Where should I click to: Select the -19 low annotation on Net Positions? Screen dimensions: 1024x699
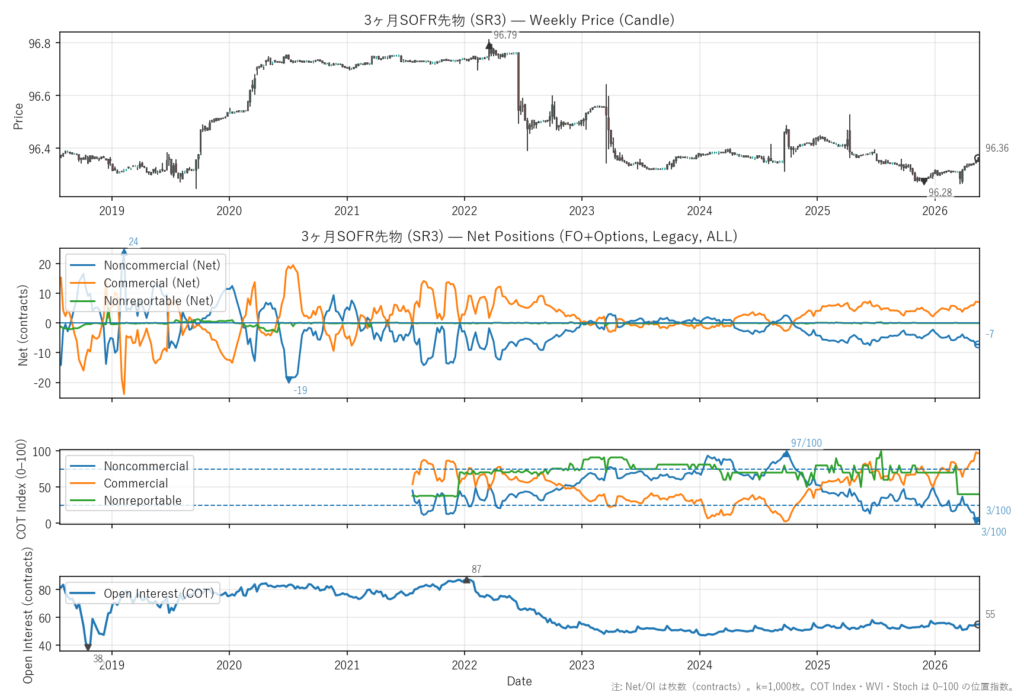300,390
